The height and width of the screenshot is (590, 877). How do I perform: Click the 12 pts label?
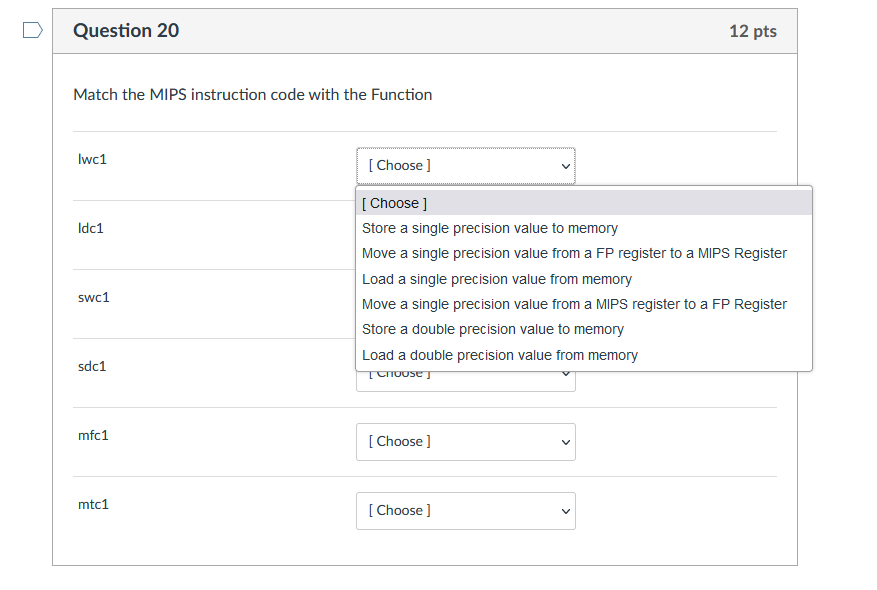coord(752,31)
